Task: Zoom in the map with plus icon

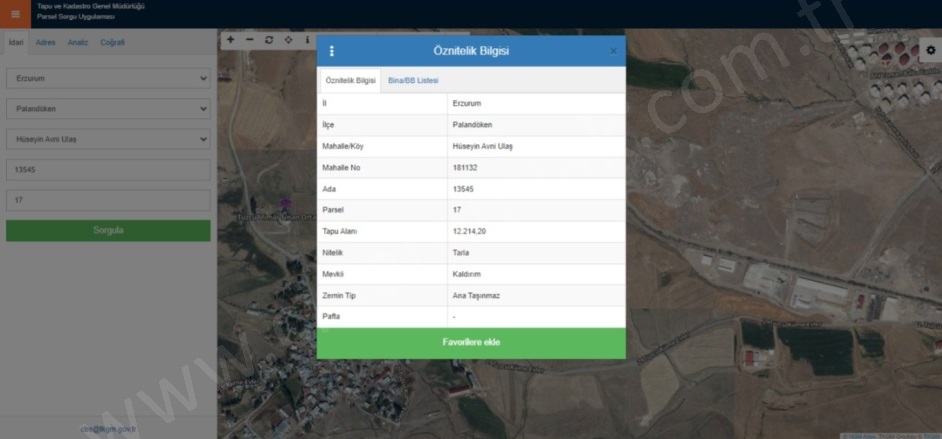Action: (x=230, y=40)
